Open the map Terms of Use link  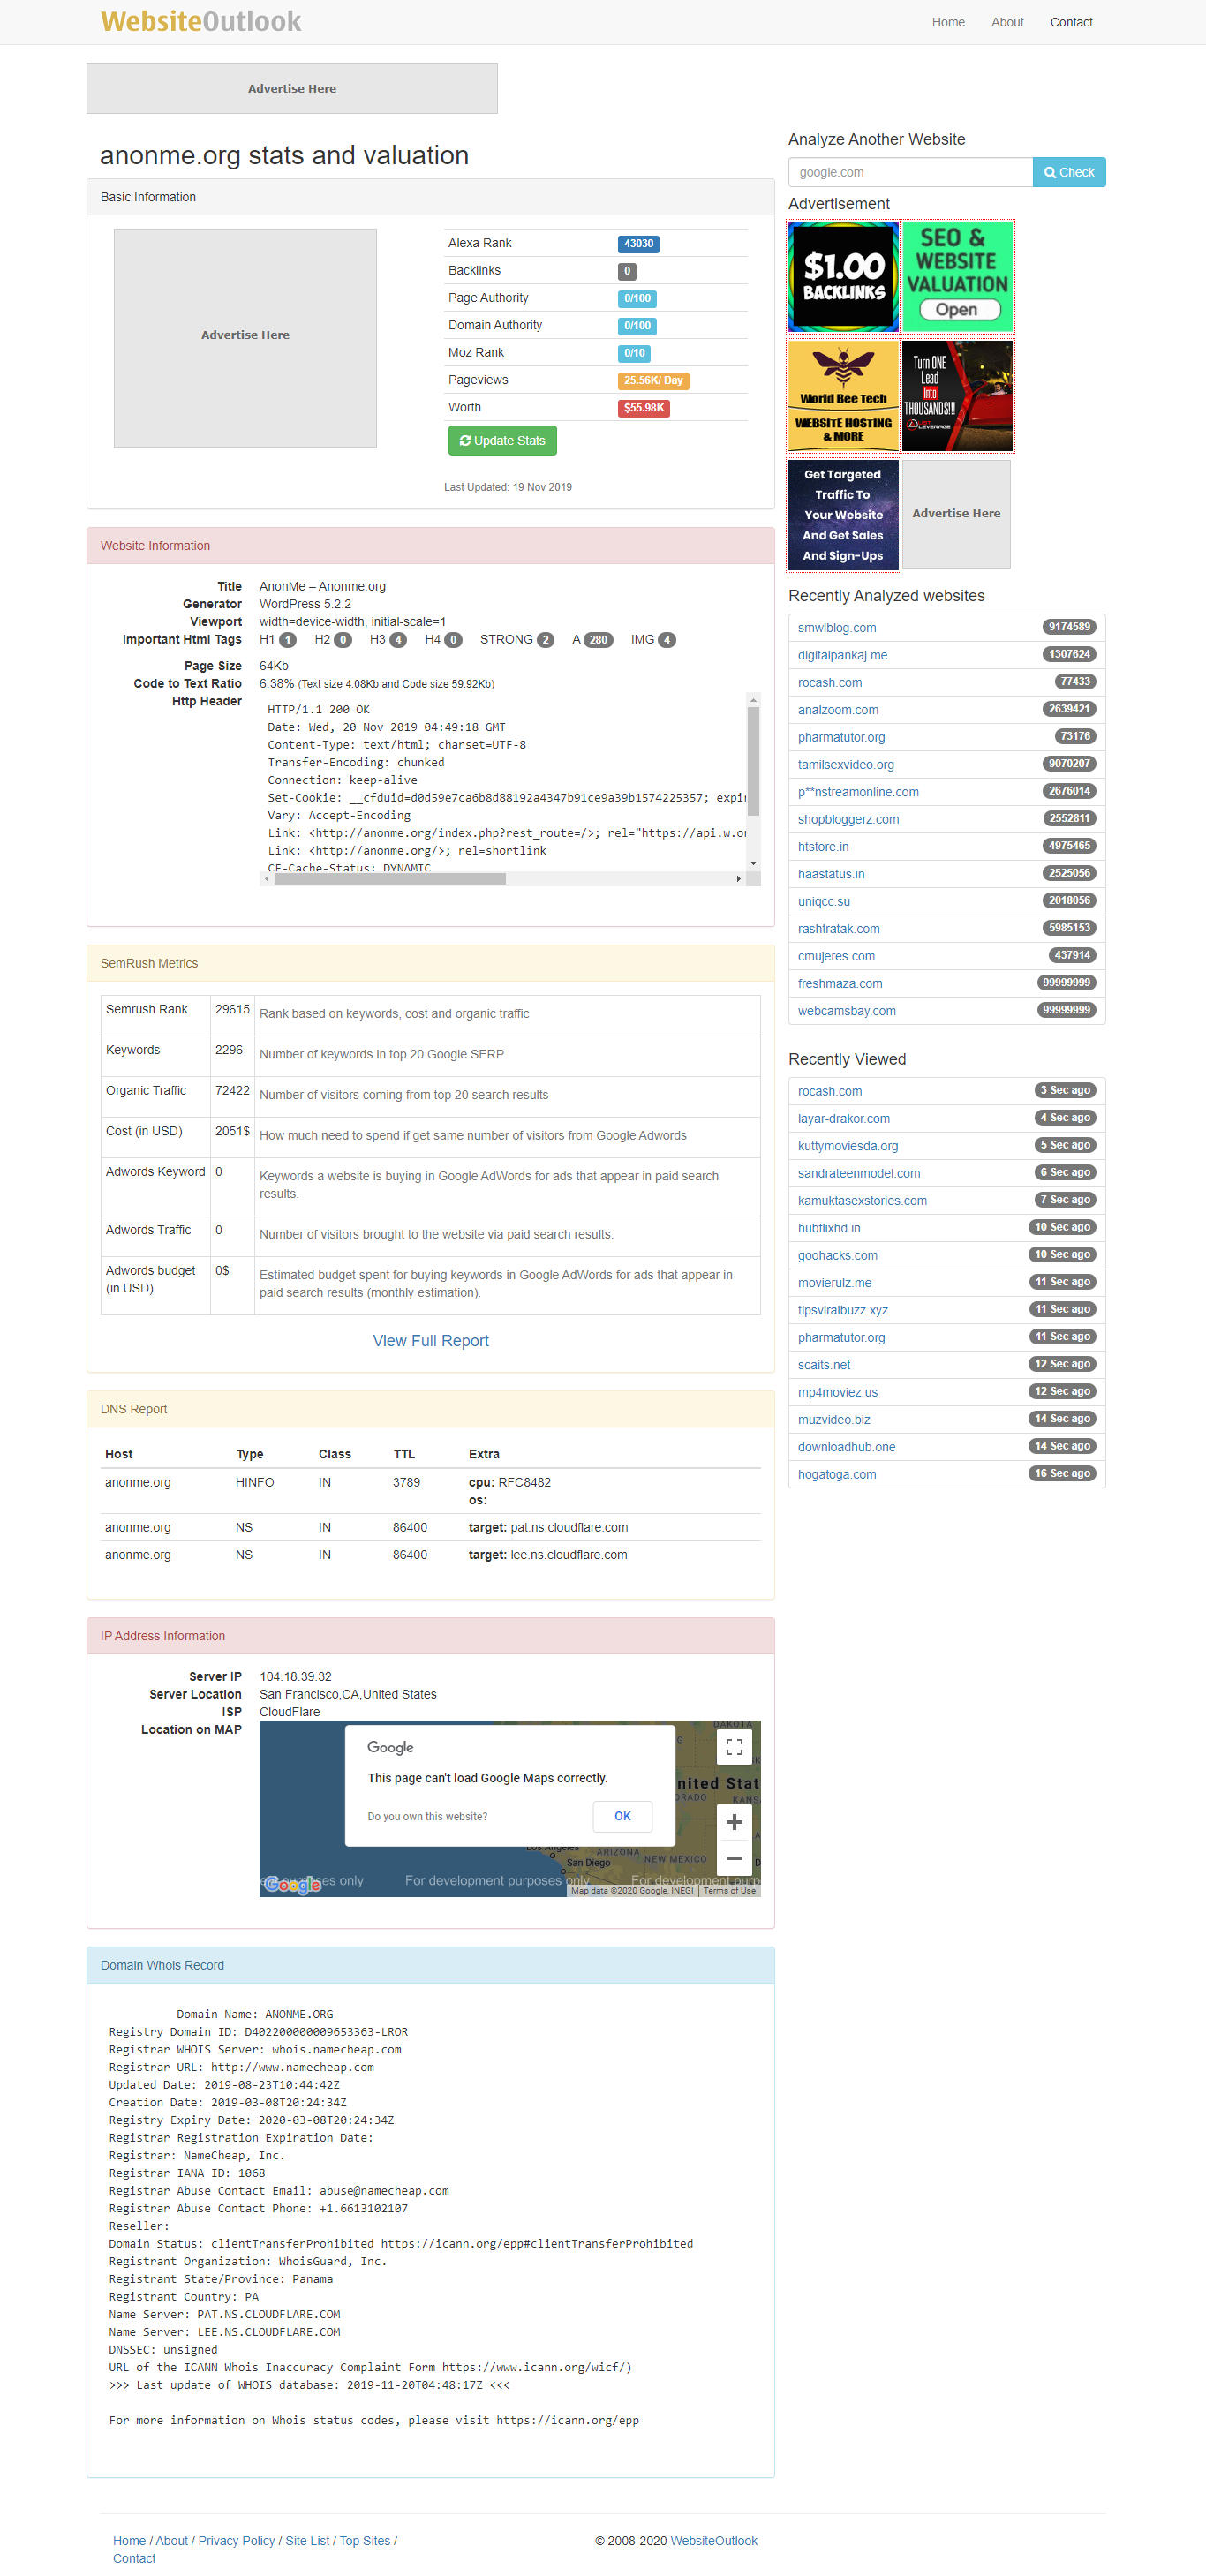tap(728, 1890)
